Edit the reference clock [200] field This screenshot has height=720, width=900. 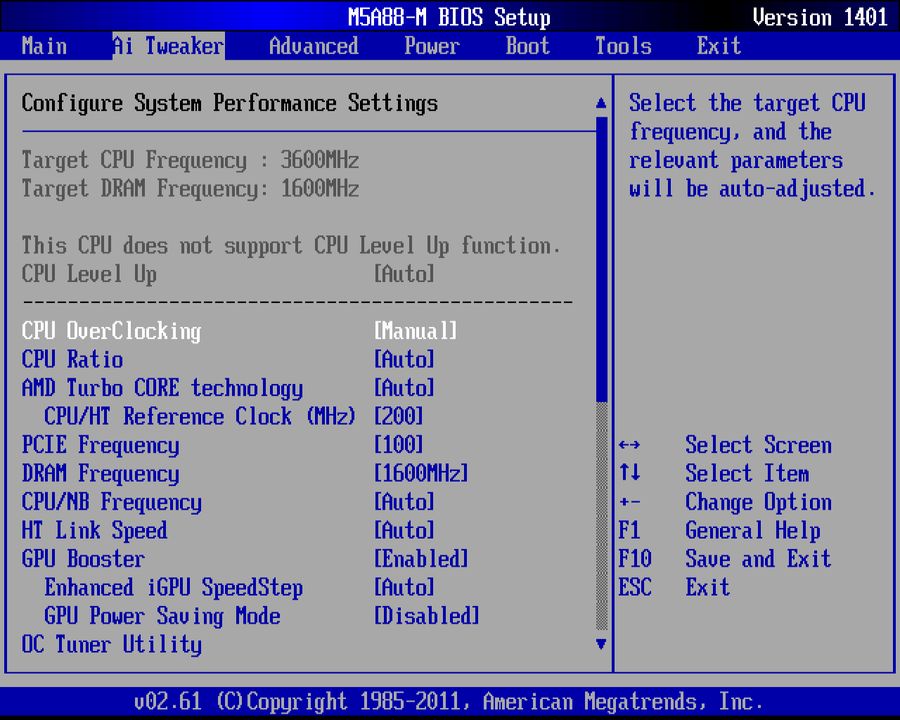[x=398, y=417]
